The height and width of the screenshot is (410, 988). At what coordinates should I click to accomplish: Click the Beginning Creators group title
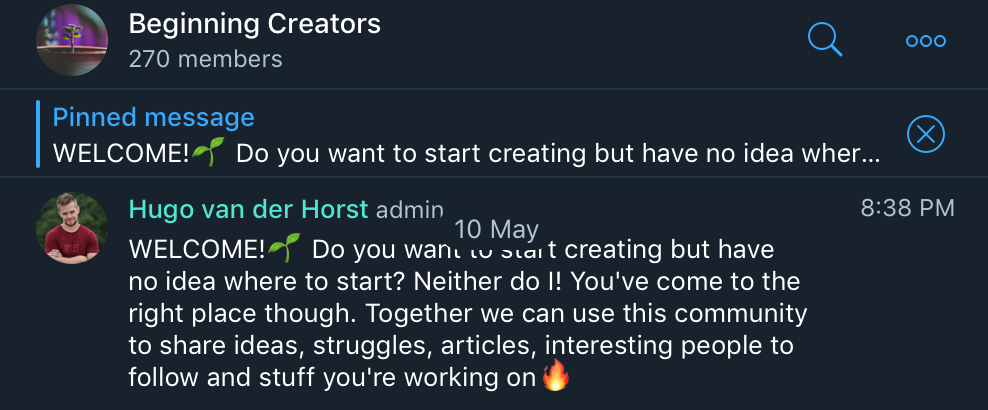[255, 24]
